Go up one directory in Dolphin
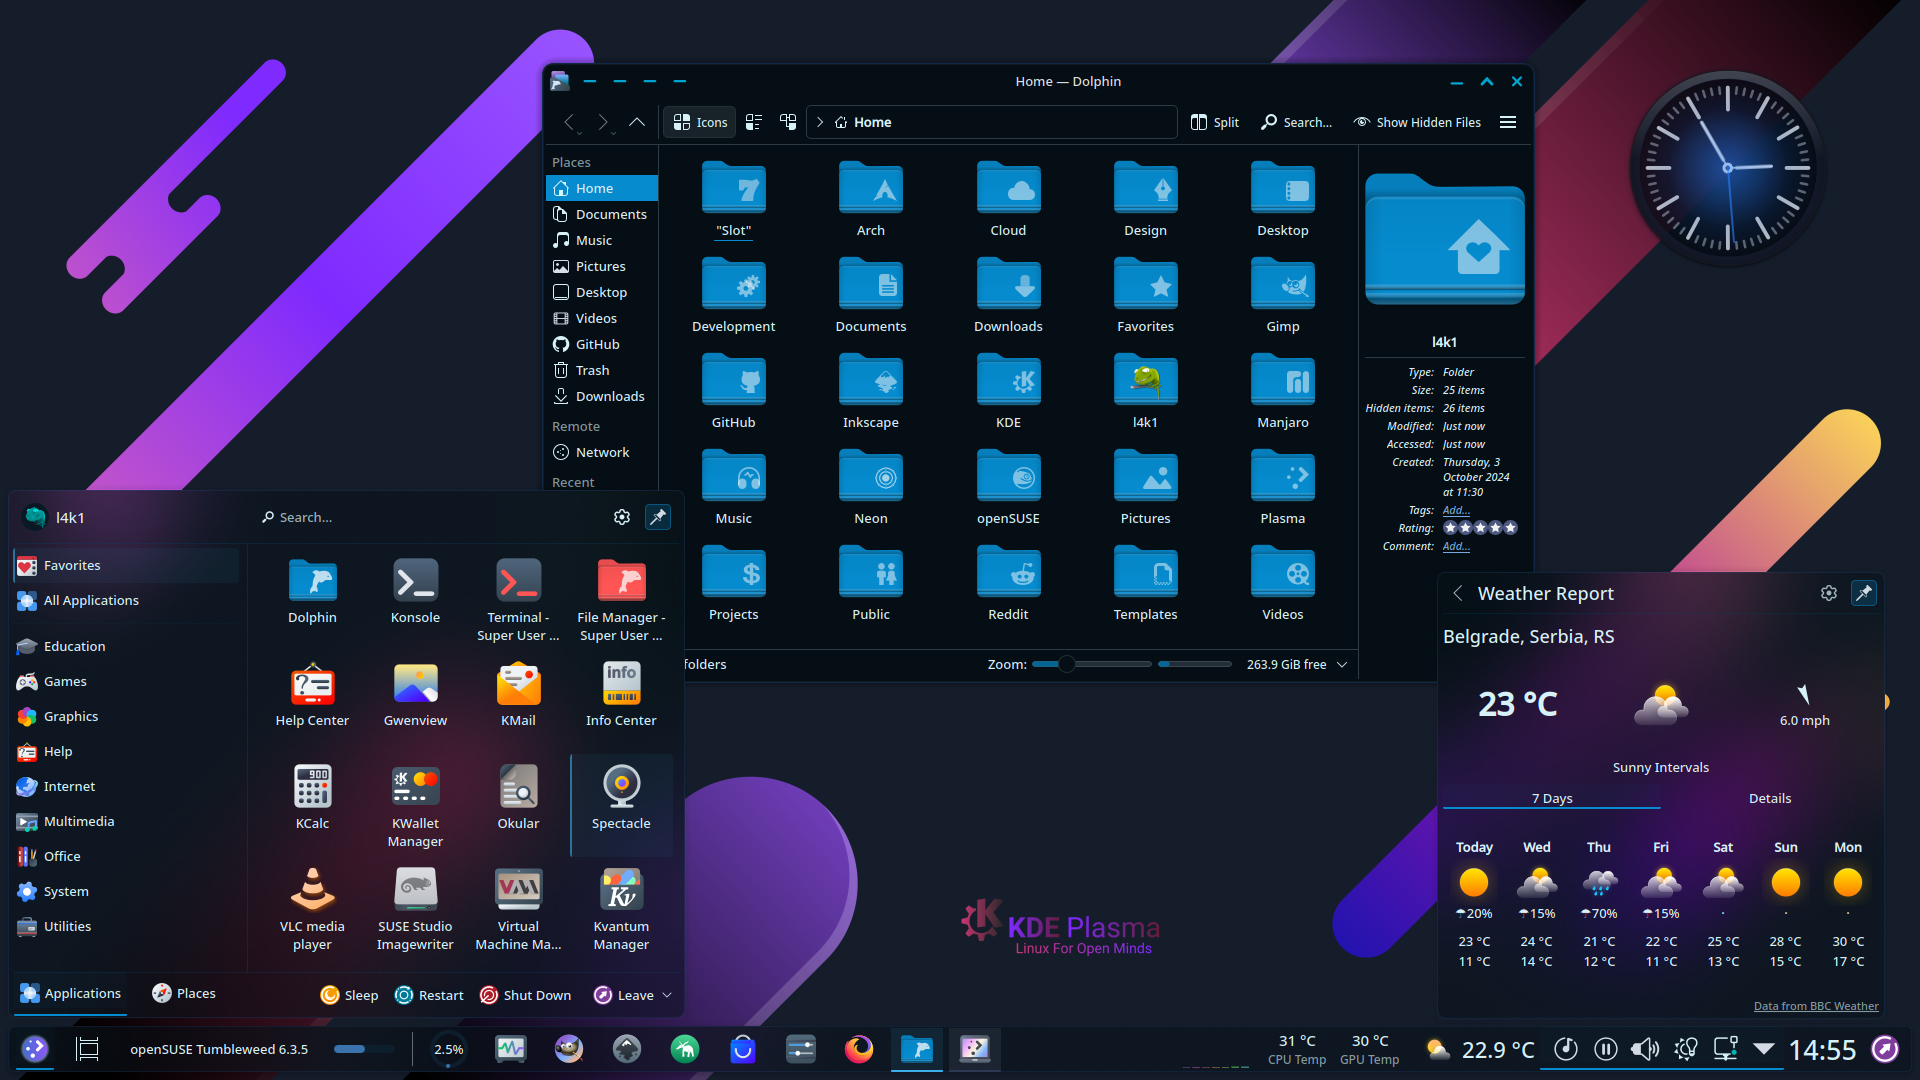 (636, 122)
